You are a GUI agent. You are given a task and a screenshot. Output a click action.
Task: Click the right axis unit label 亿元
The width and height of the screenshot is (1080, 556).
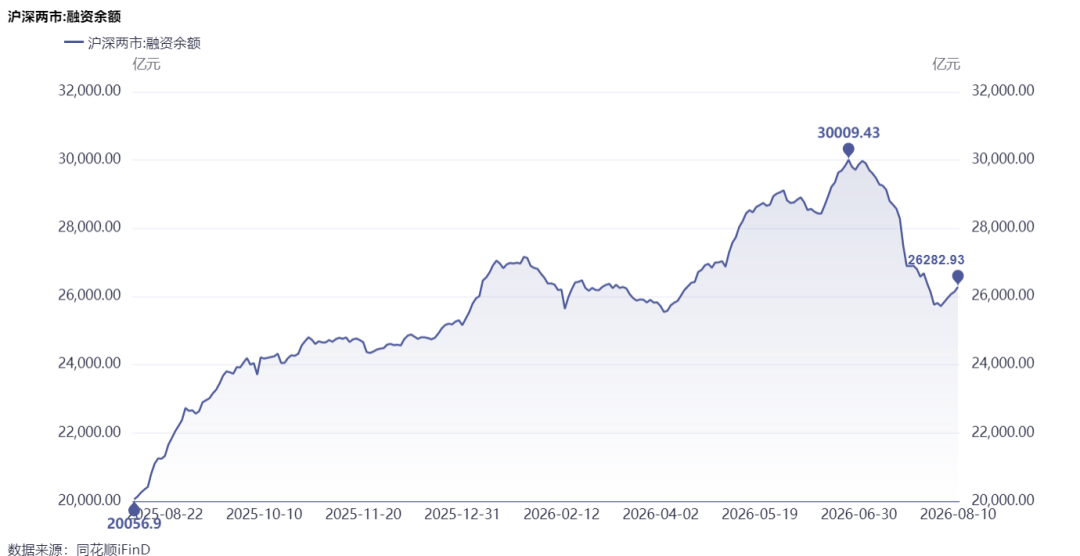point(946,64)
